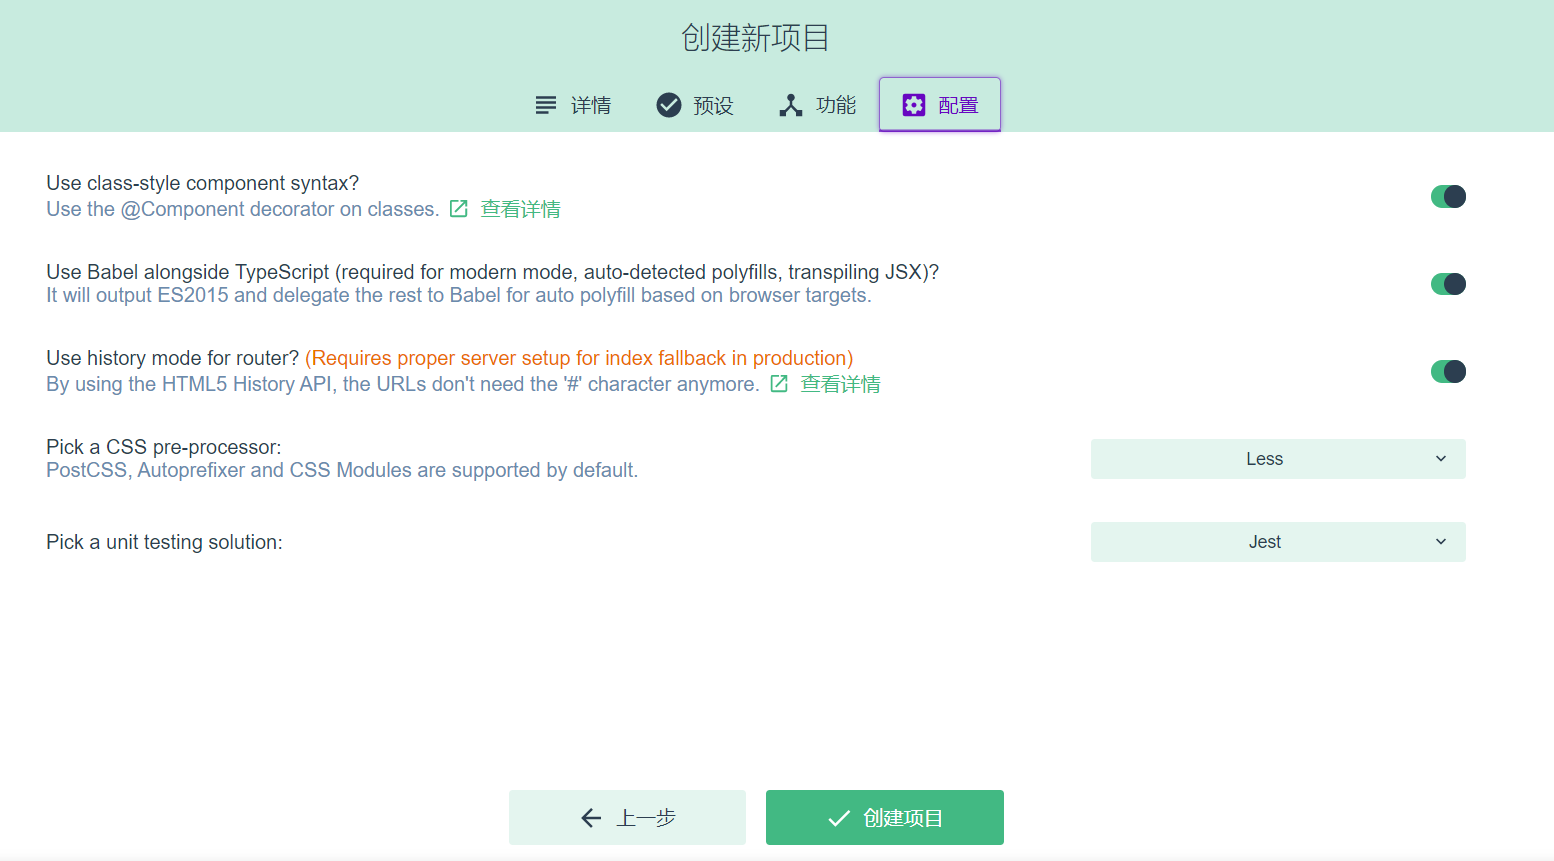Viewport: 1554px width, 861px height.
Task: Click the 配置 gear icon
Action: point(914,104)
